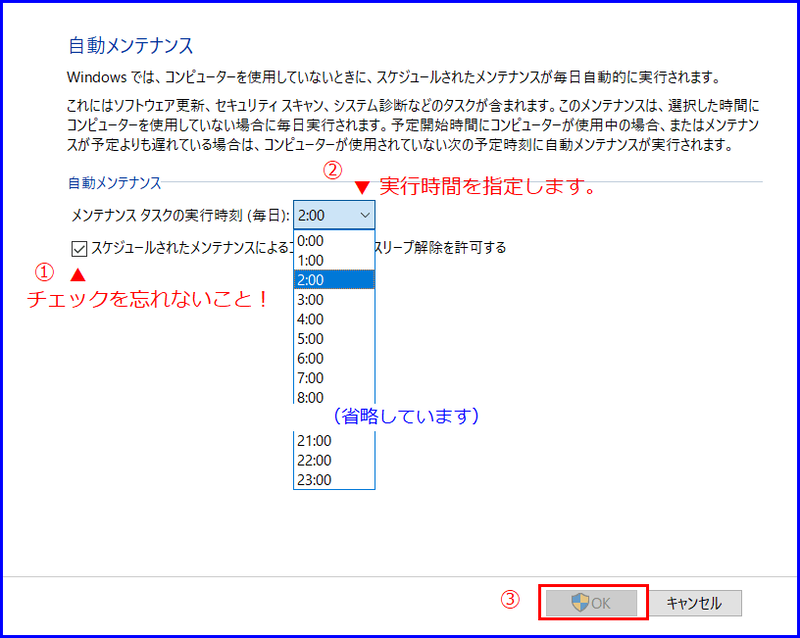The height and width of the screenshot is (638, 800).
Task: Select 5:00 as the maintenance time
Action: pos(334,339)
